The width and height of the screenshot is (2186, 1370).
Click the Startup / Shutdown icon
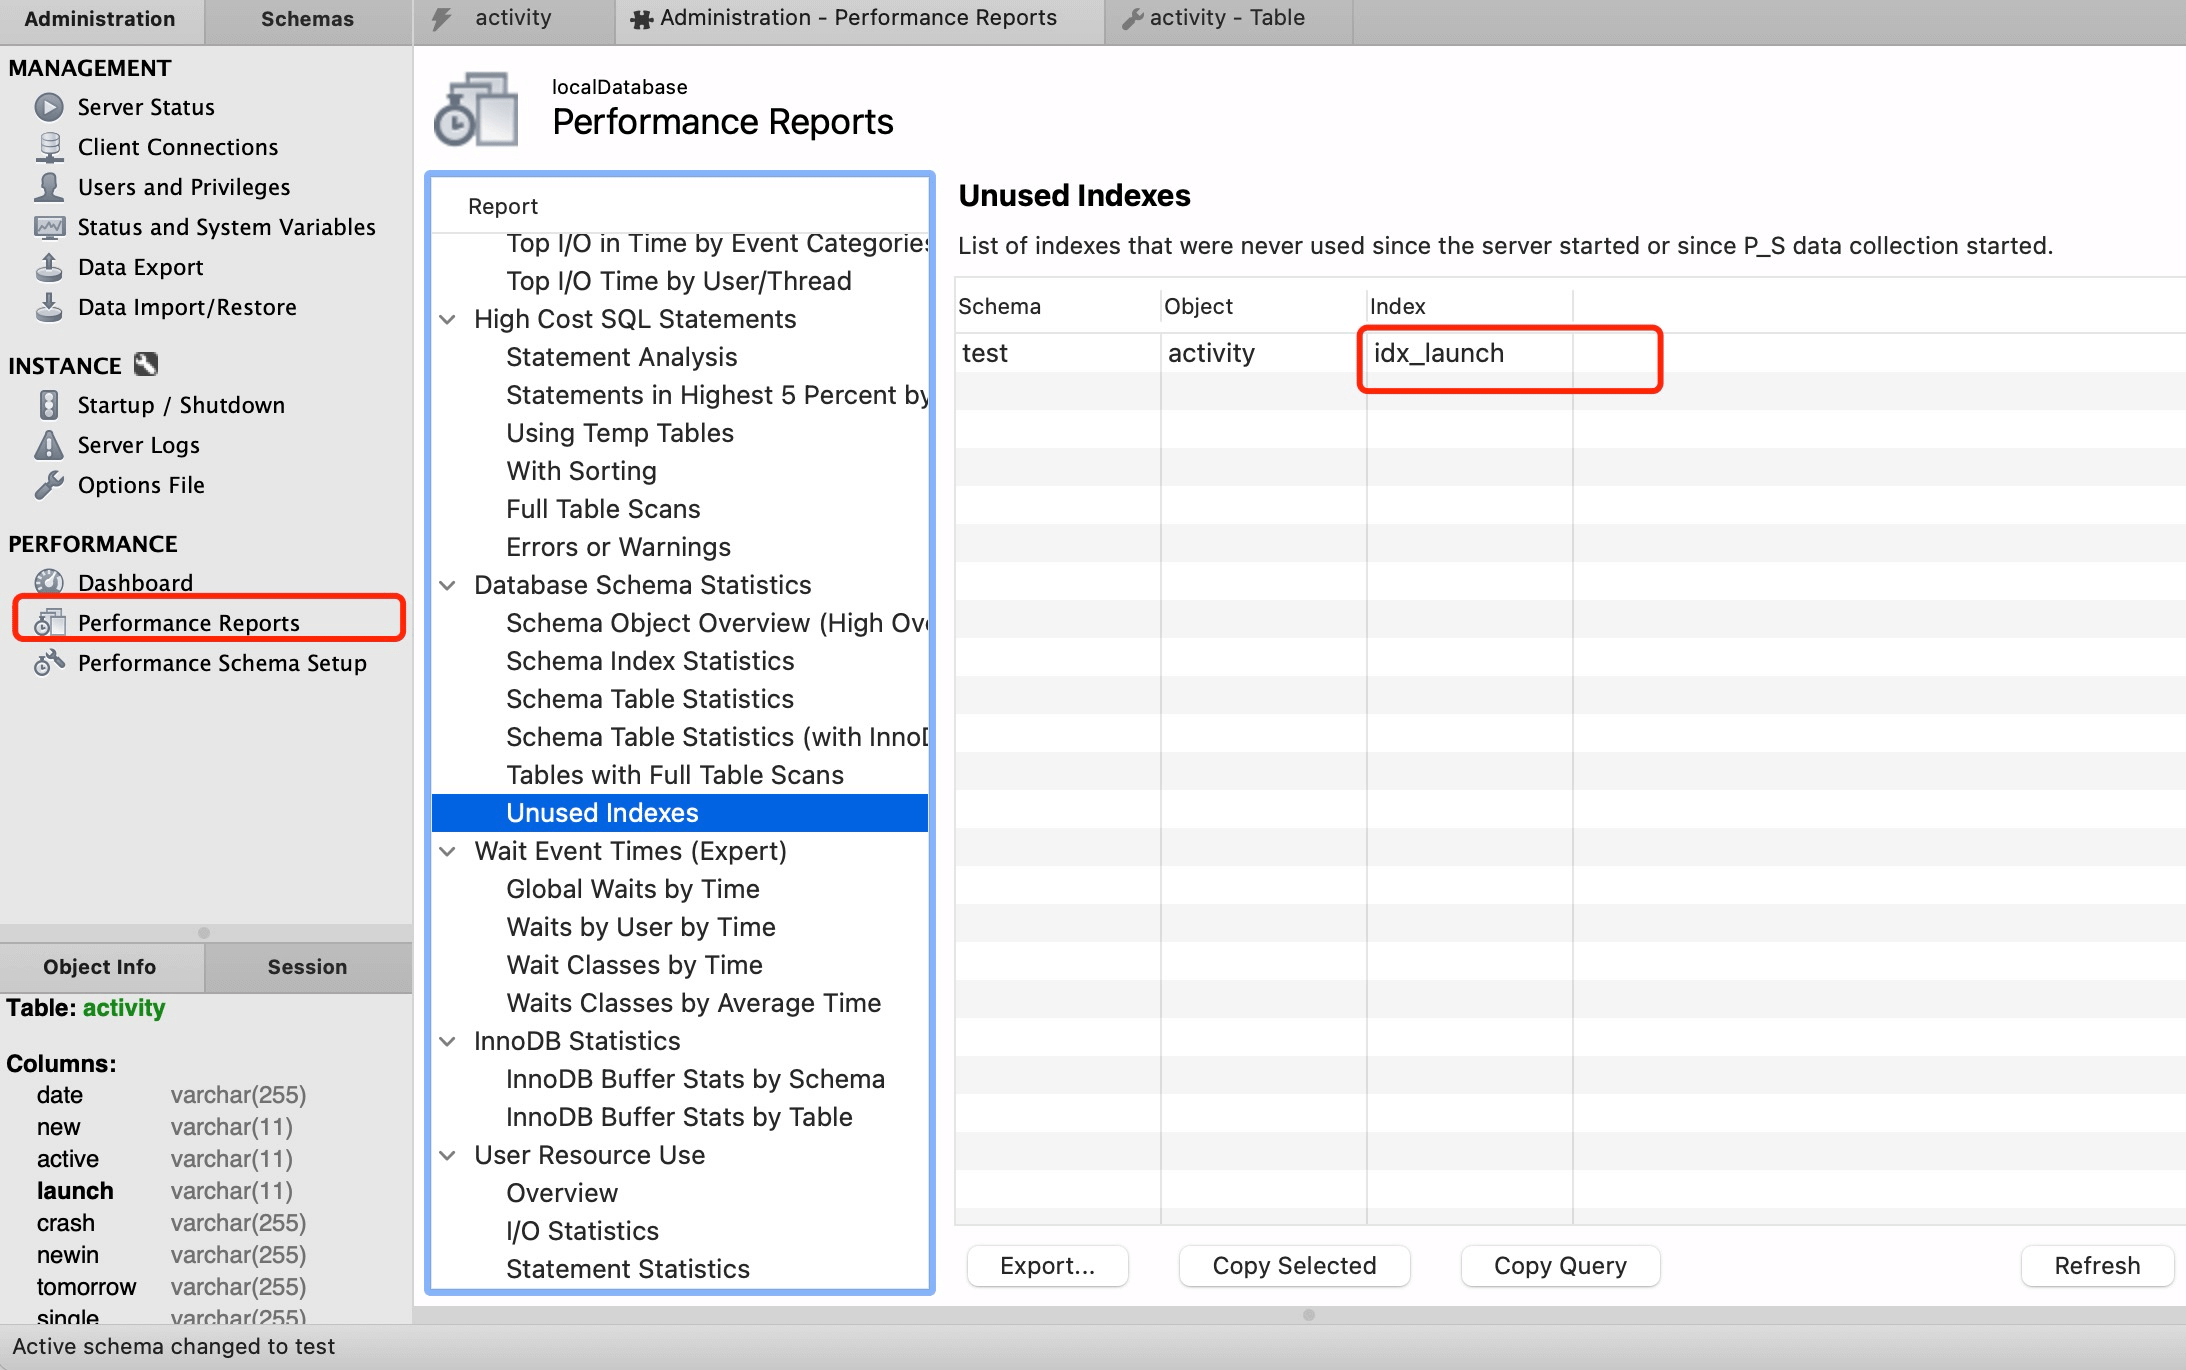click(49, 405)
